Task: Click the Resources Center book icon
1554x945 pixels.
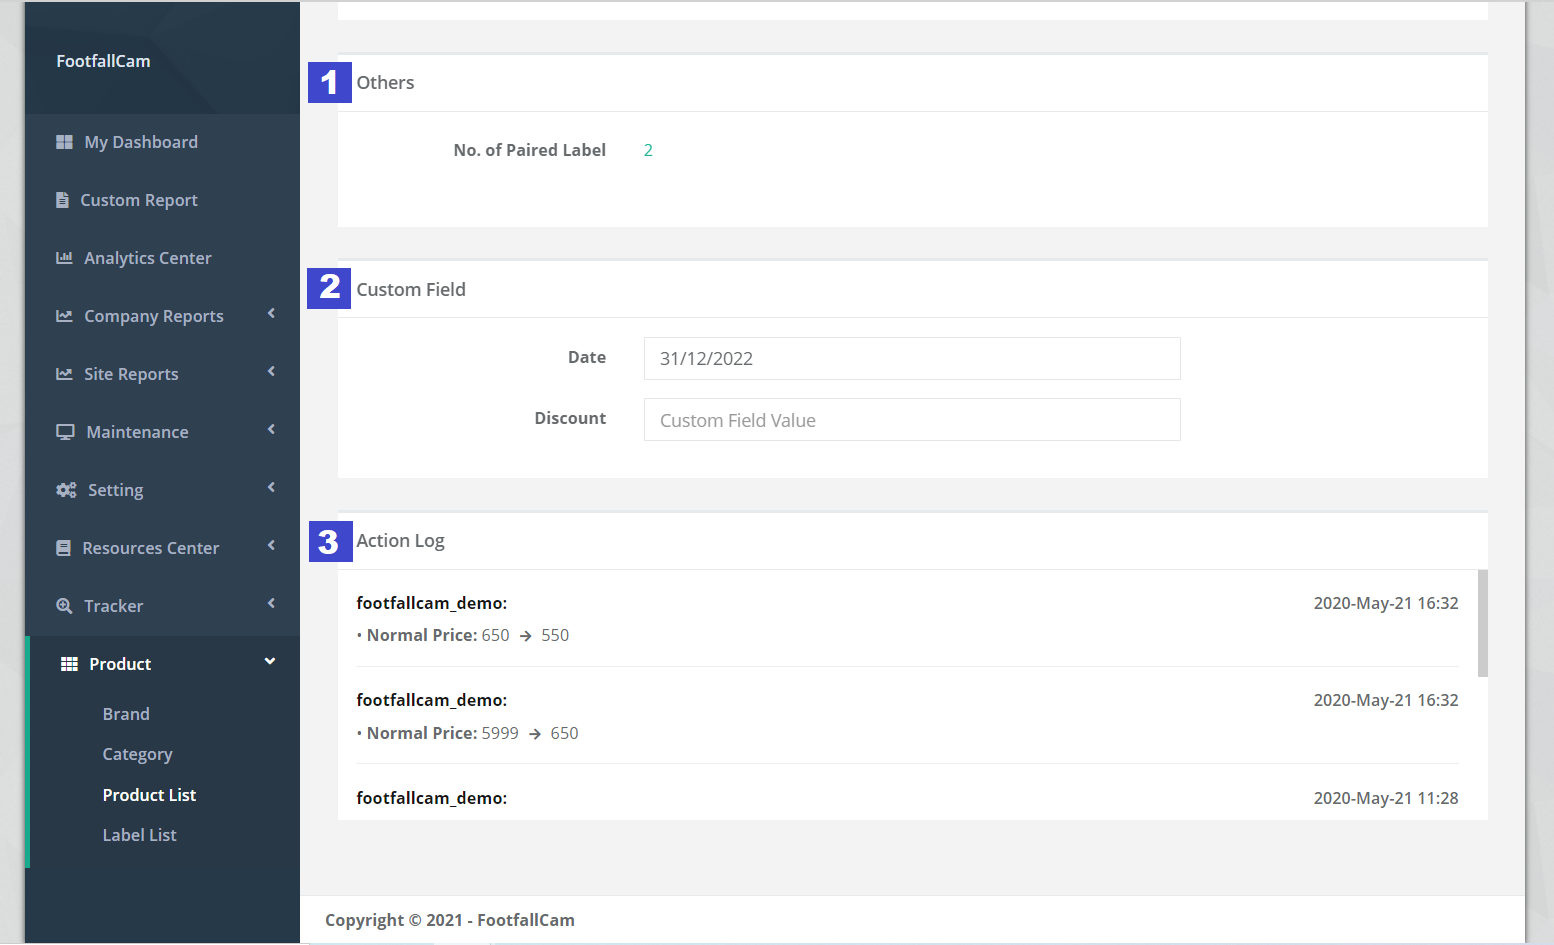Action: click(x=64, y=548)
